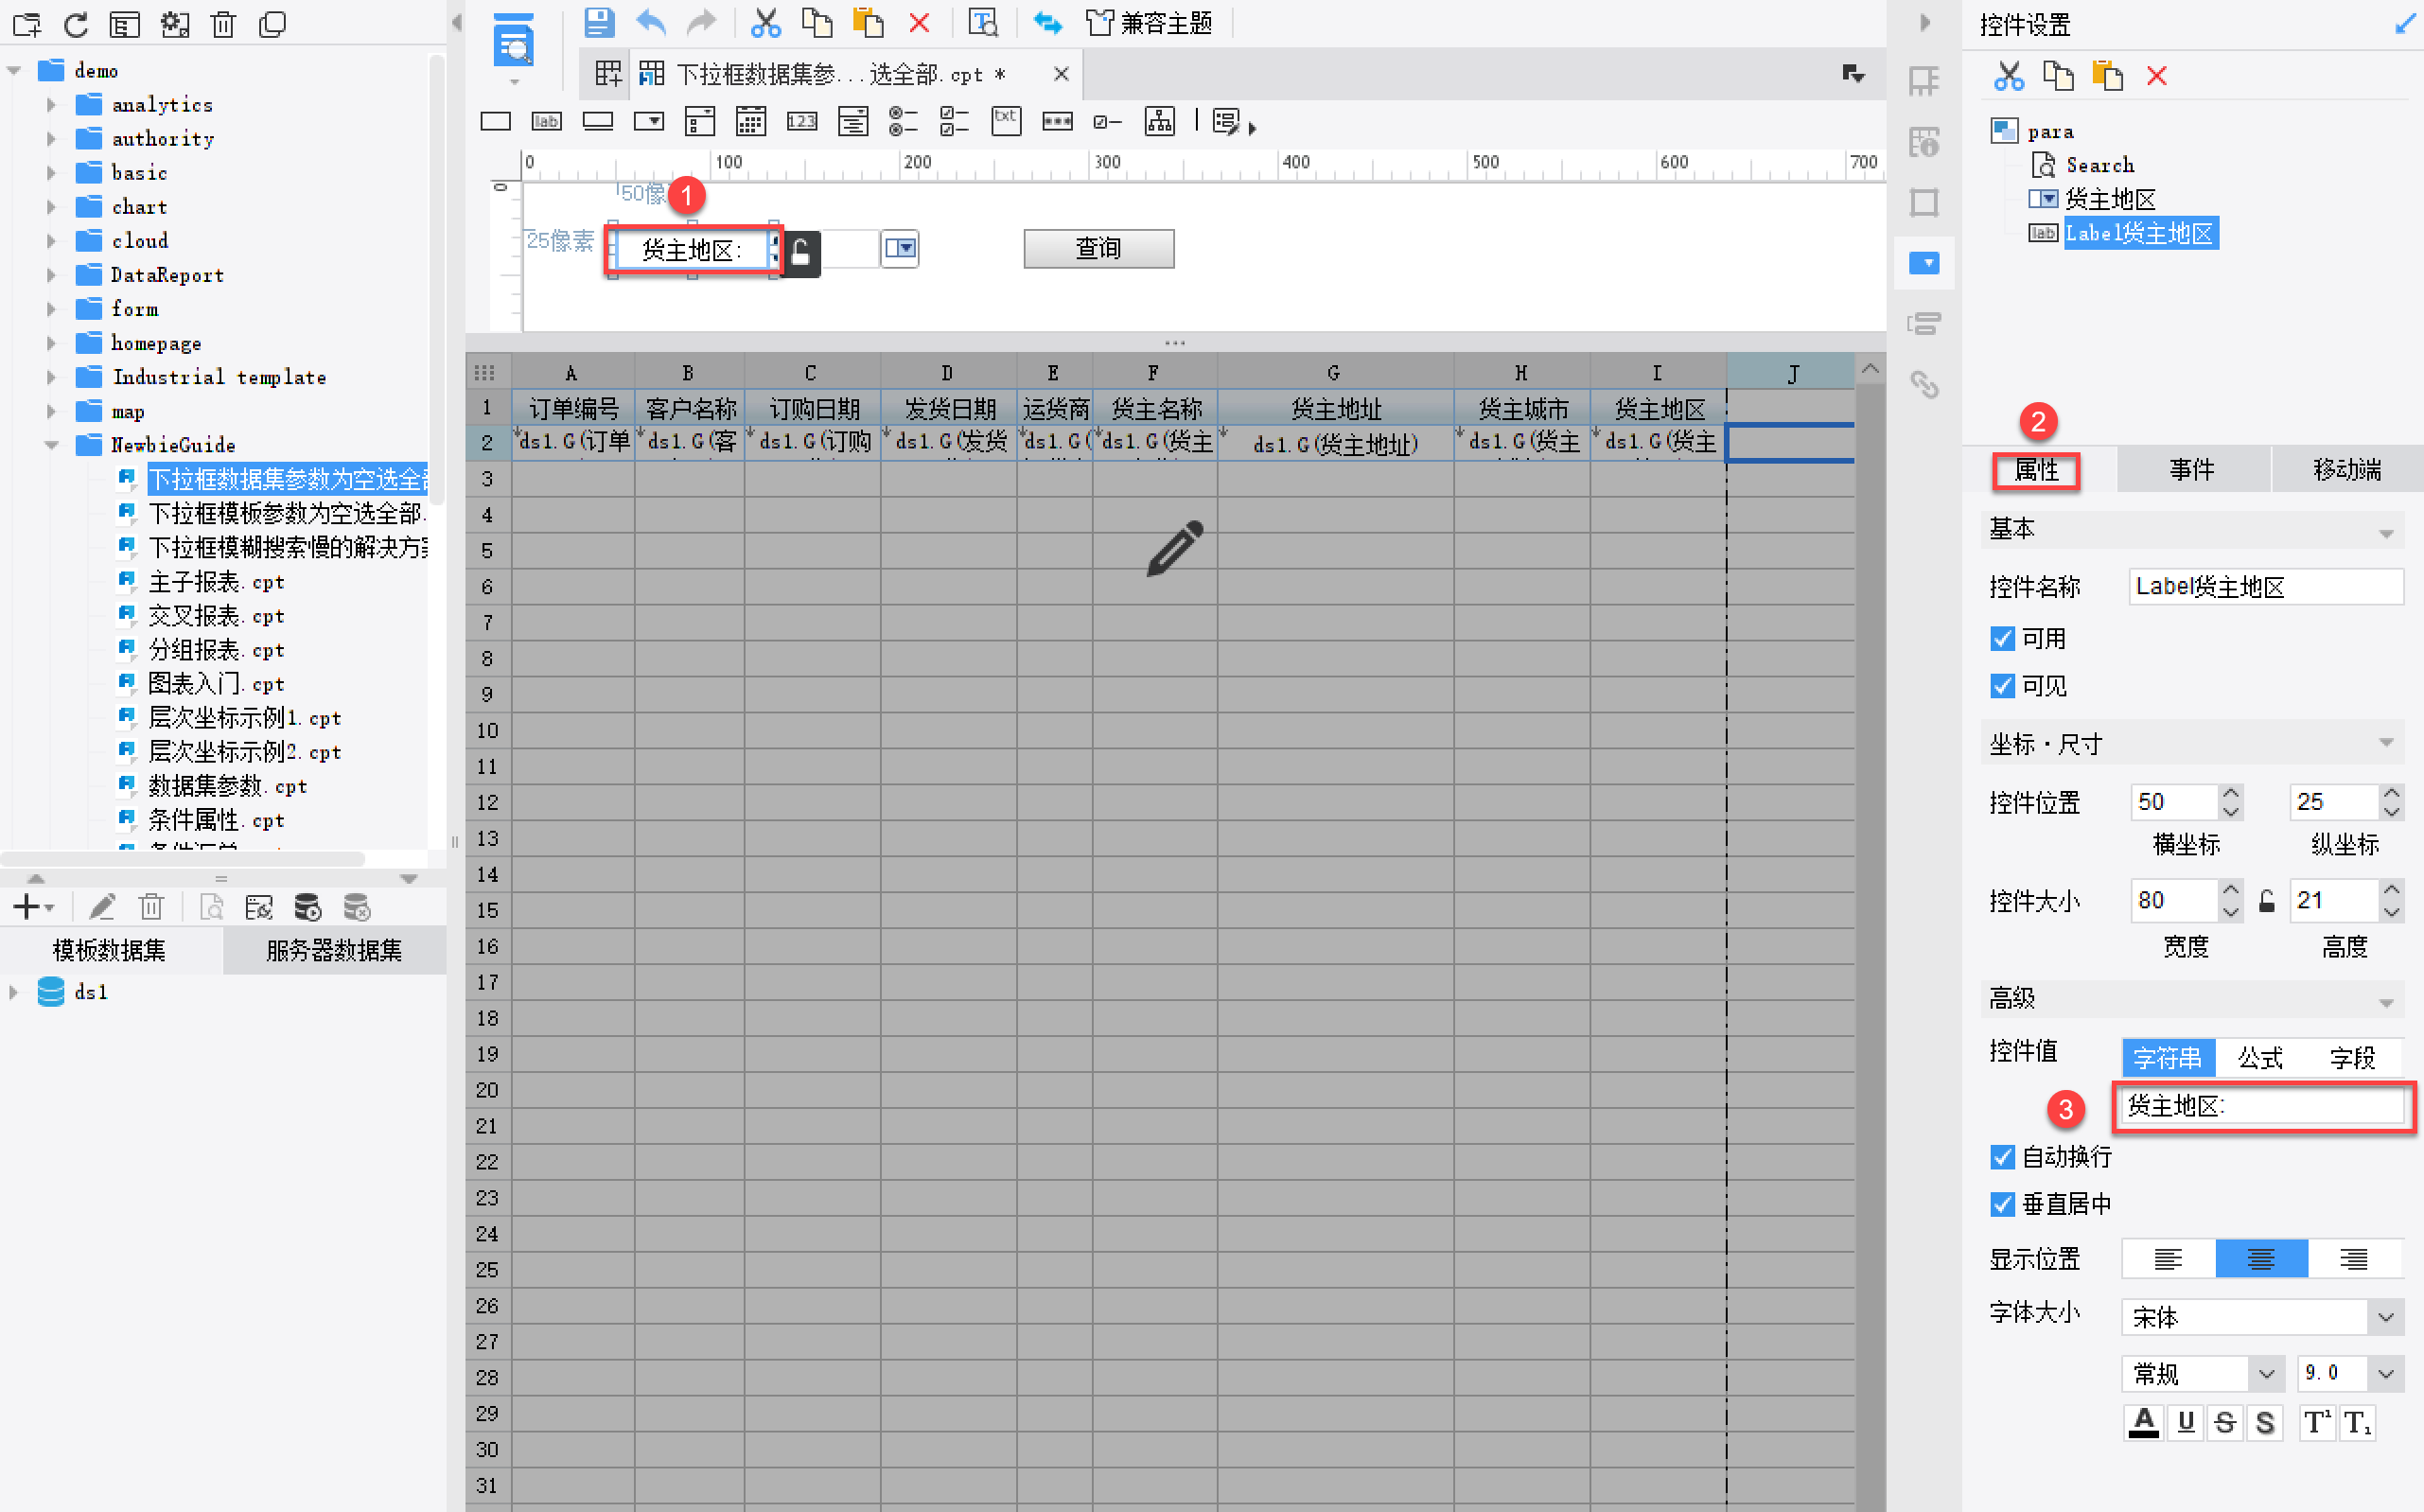The height and width of the screenshot is (1512, 2424).
Task: Expand the analytics folder
Action: pyautogui.click(x=52, y=104)
